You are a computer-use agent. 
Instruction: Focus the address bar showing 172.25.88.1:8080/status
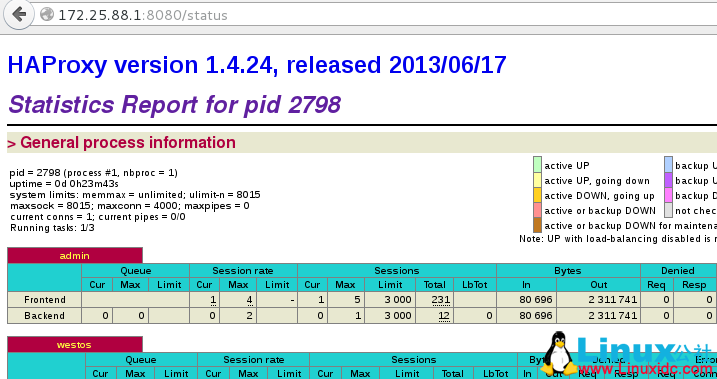point(375,15)
